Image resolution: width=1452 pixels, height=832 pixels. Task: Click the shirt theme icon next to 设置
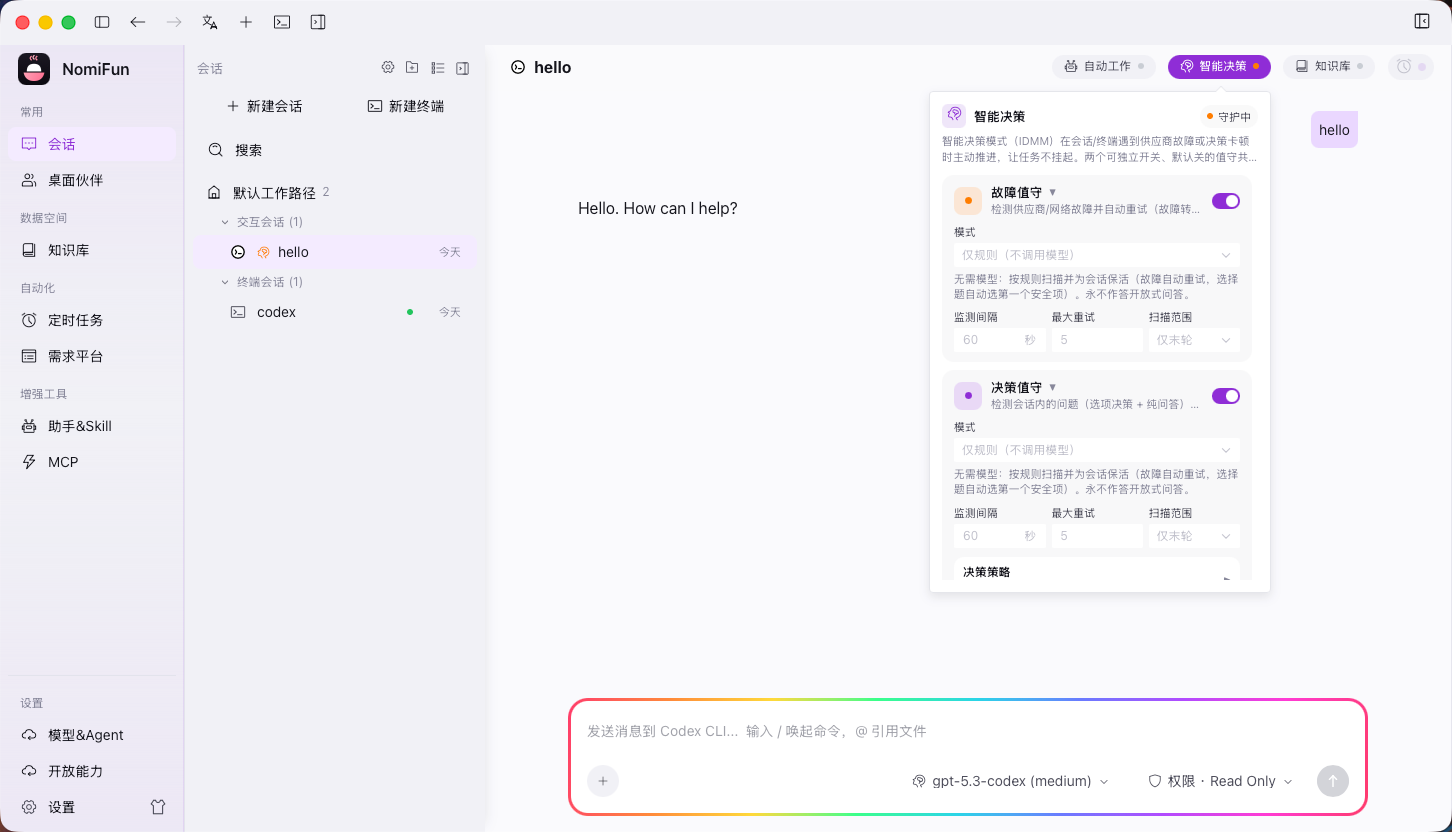pos(158,807)
